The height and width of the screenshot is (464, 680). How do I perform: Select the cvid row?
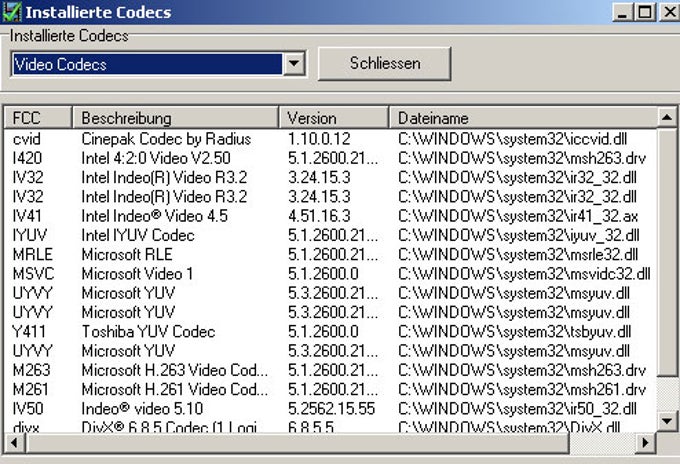click(330, 139)
